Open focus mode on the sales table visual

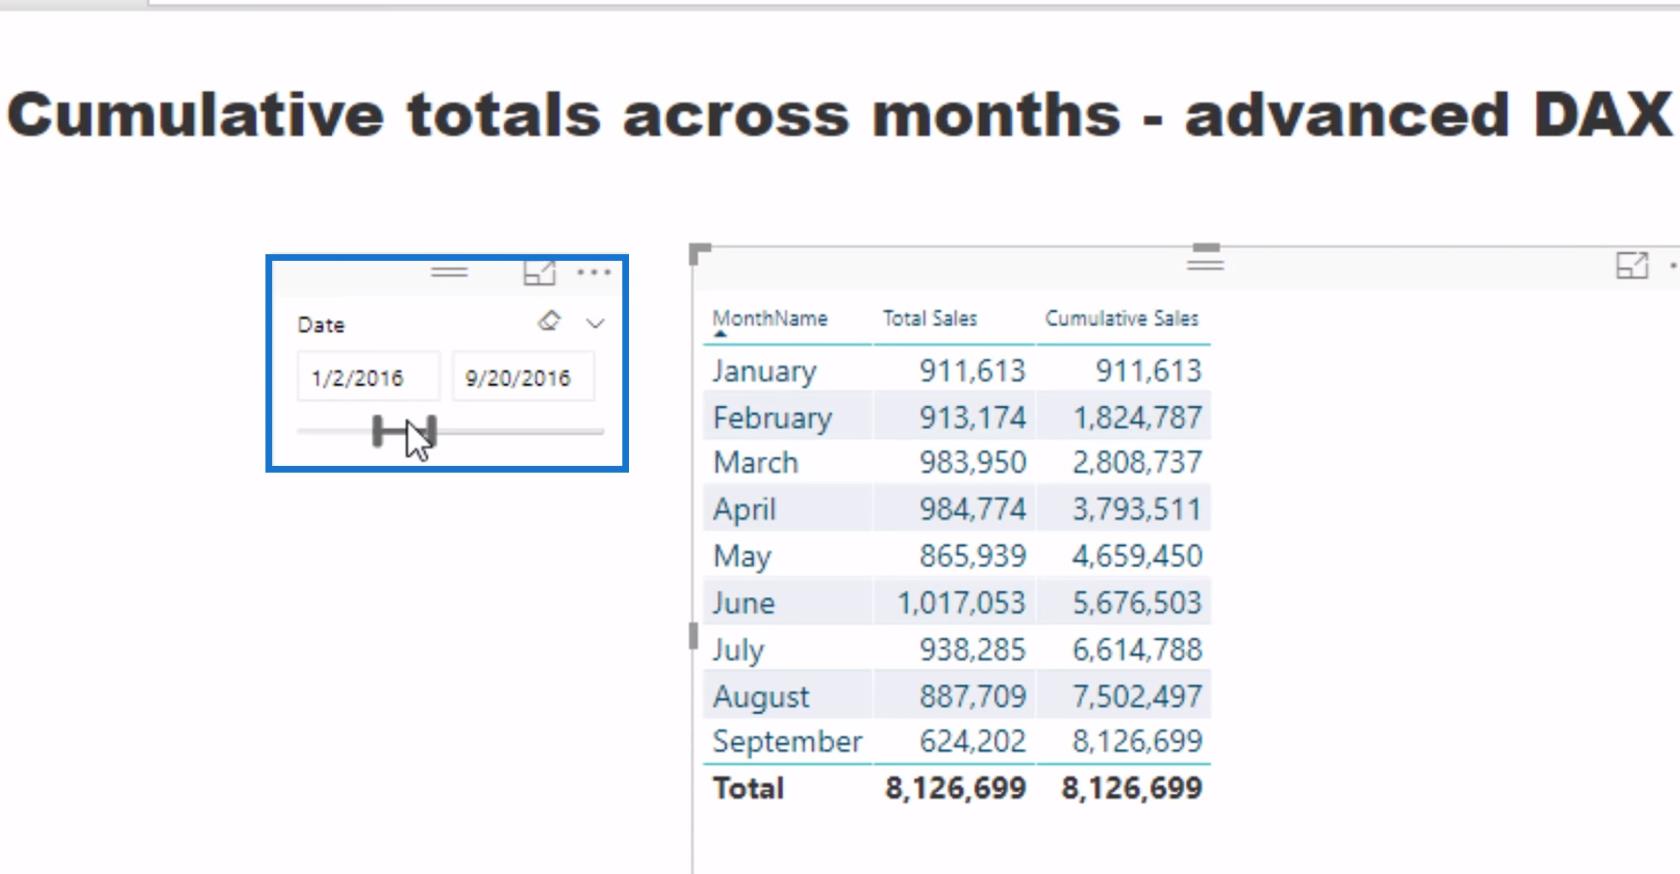(1632, 265)
